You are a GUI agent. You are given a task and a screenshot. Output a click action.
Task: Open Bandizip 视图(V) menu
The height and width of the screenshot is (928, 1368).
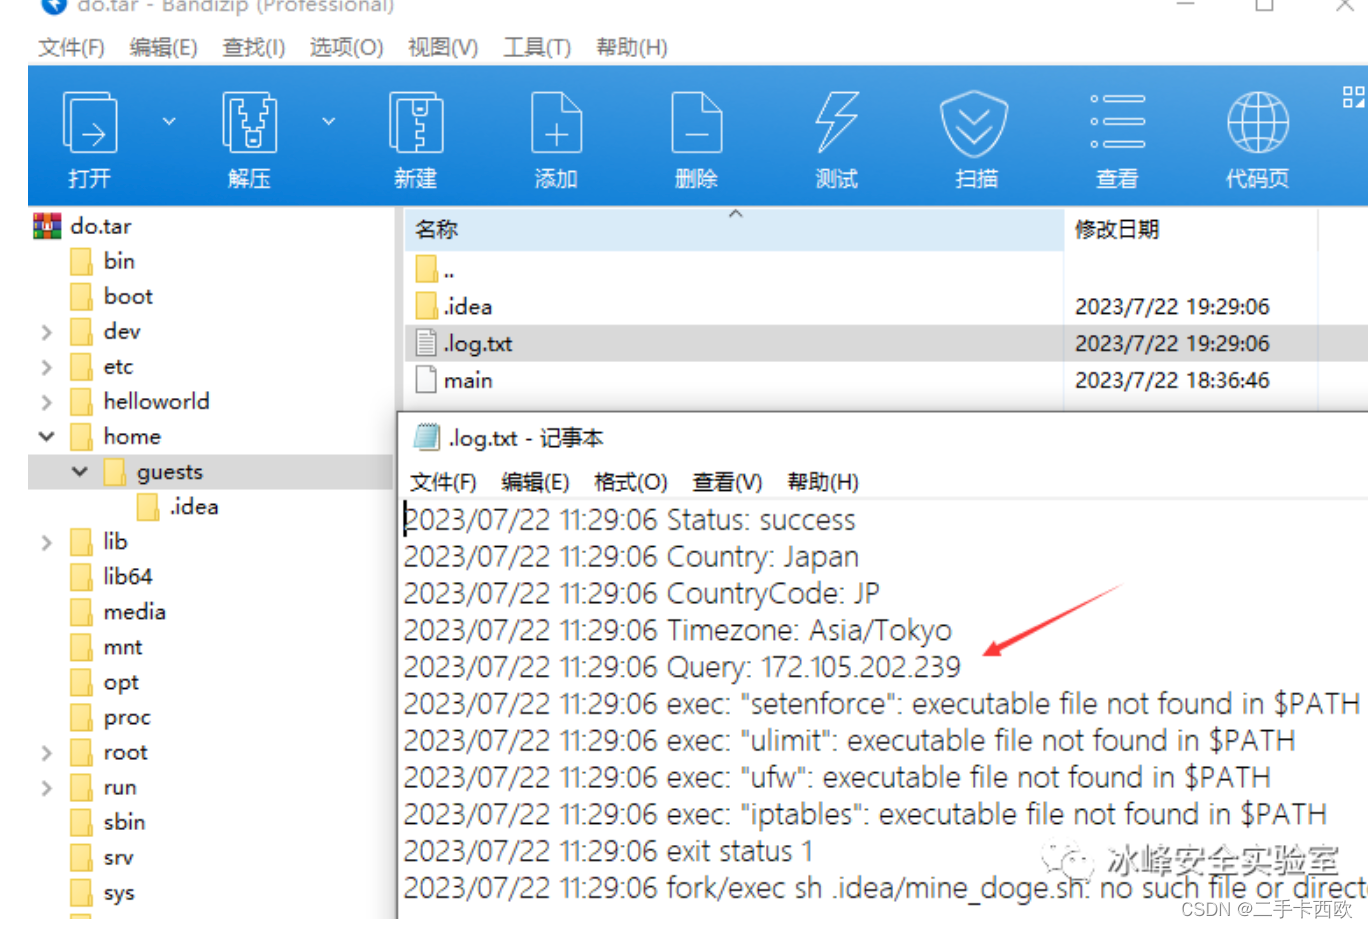click(442, 47)
